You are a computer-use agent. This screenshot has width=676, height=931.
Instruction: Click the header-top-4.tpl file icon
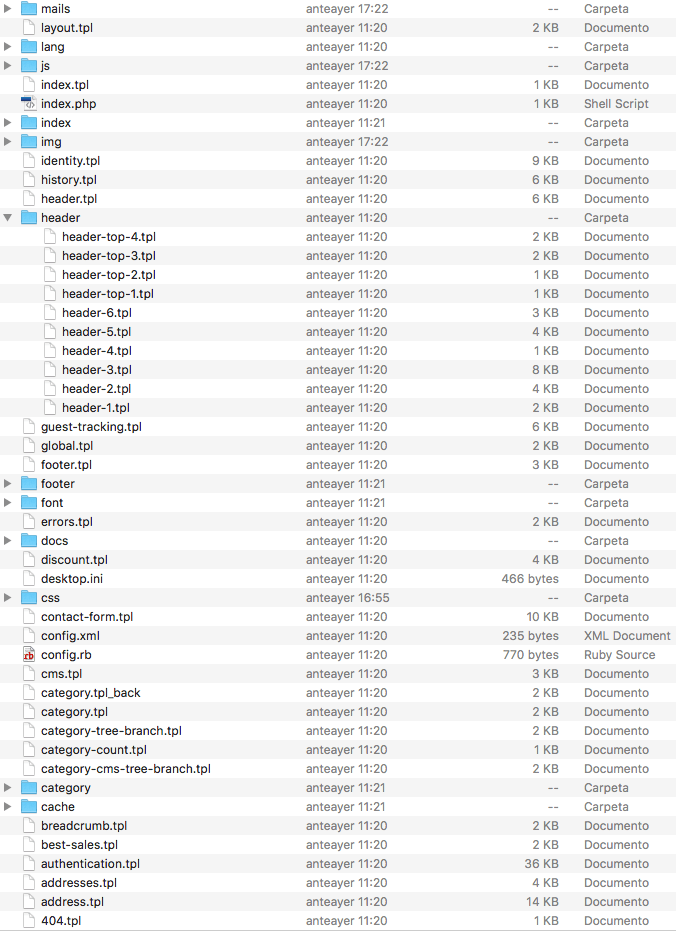(50, 237)
